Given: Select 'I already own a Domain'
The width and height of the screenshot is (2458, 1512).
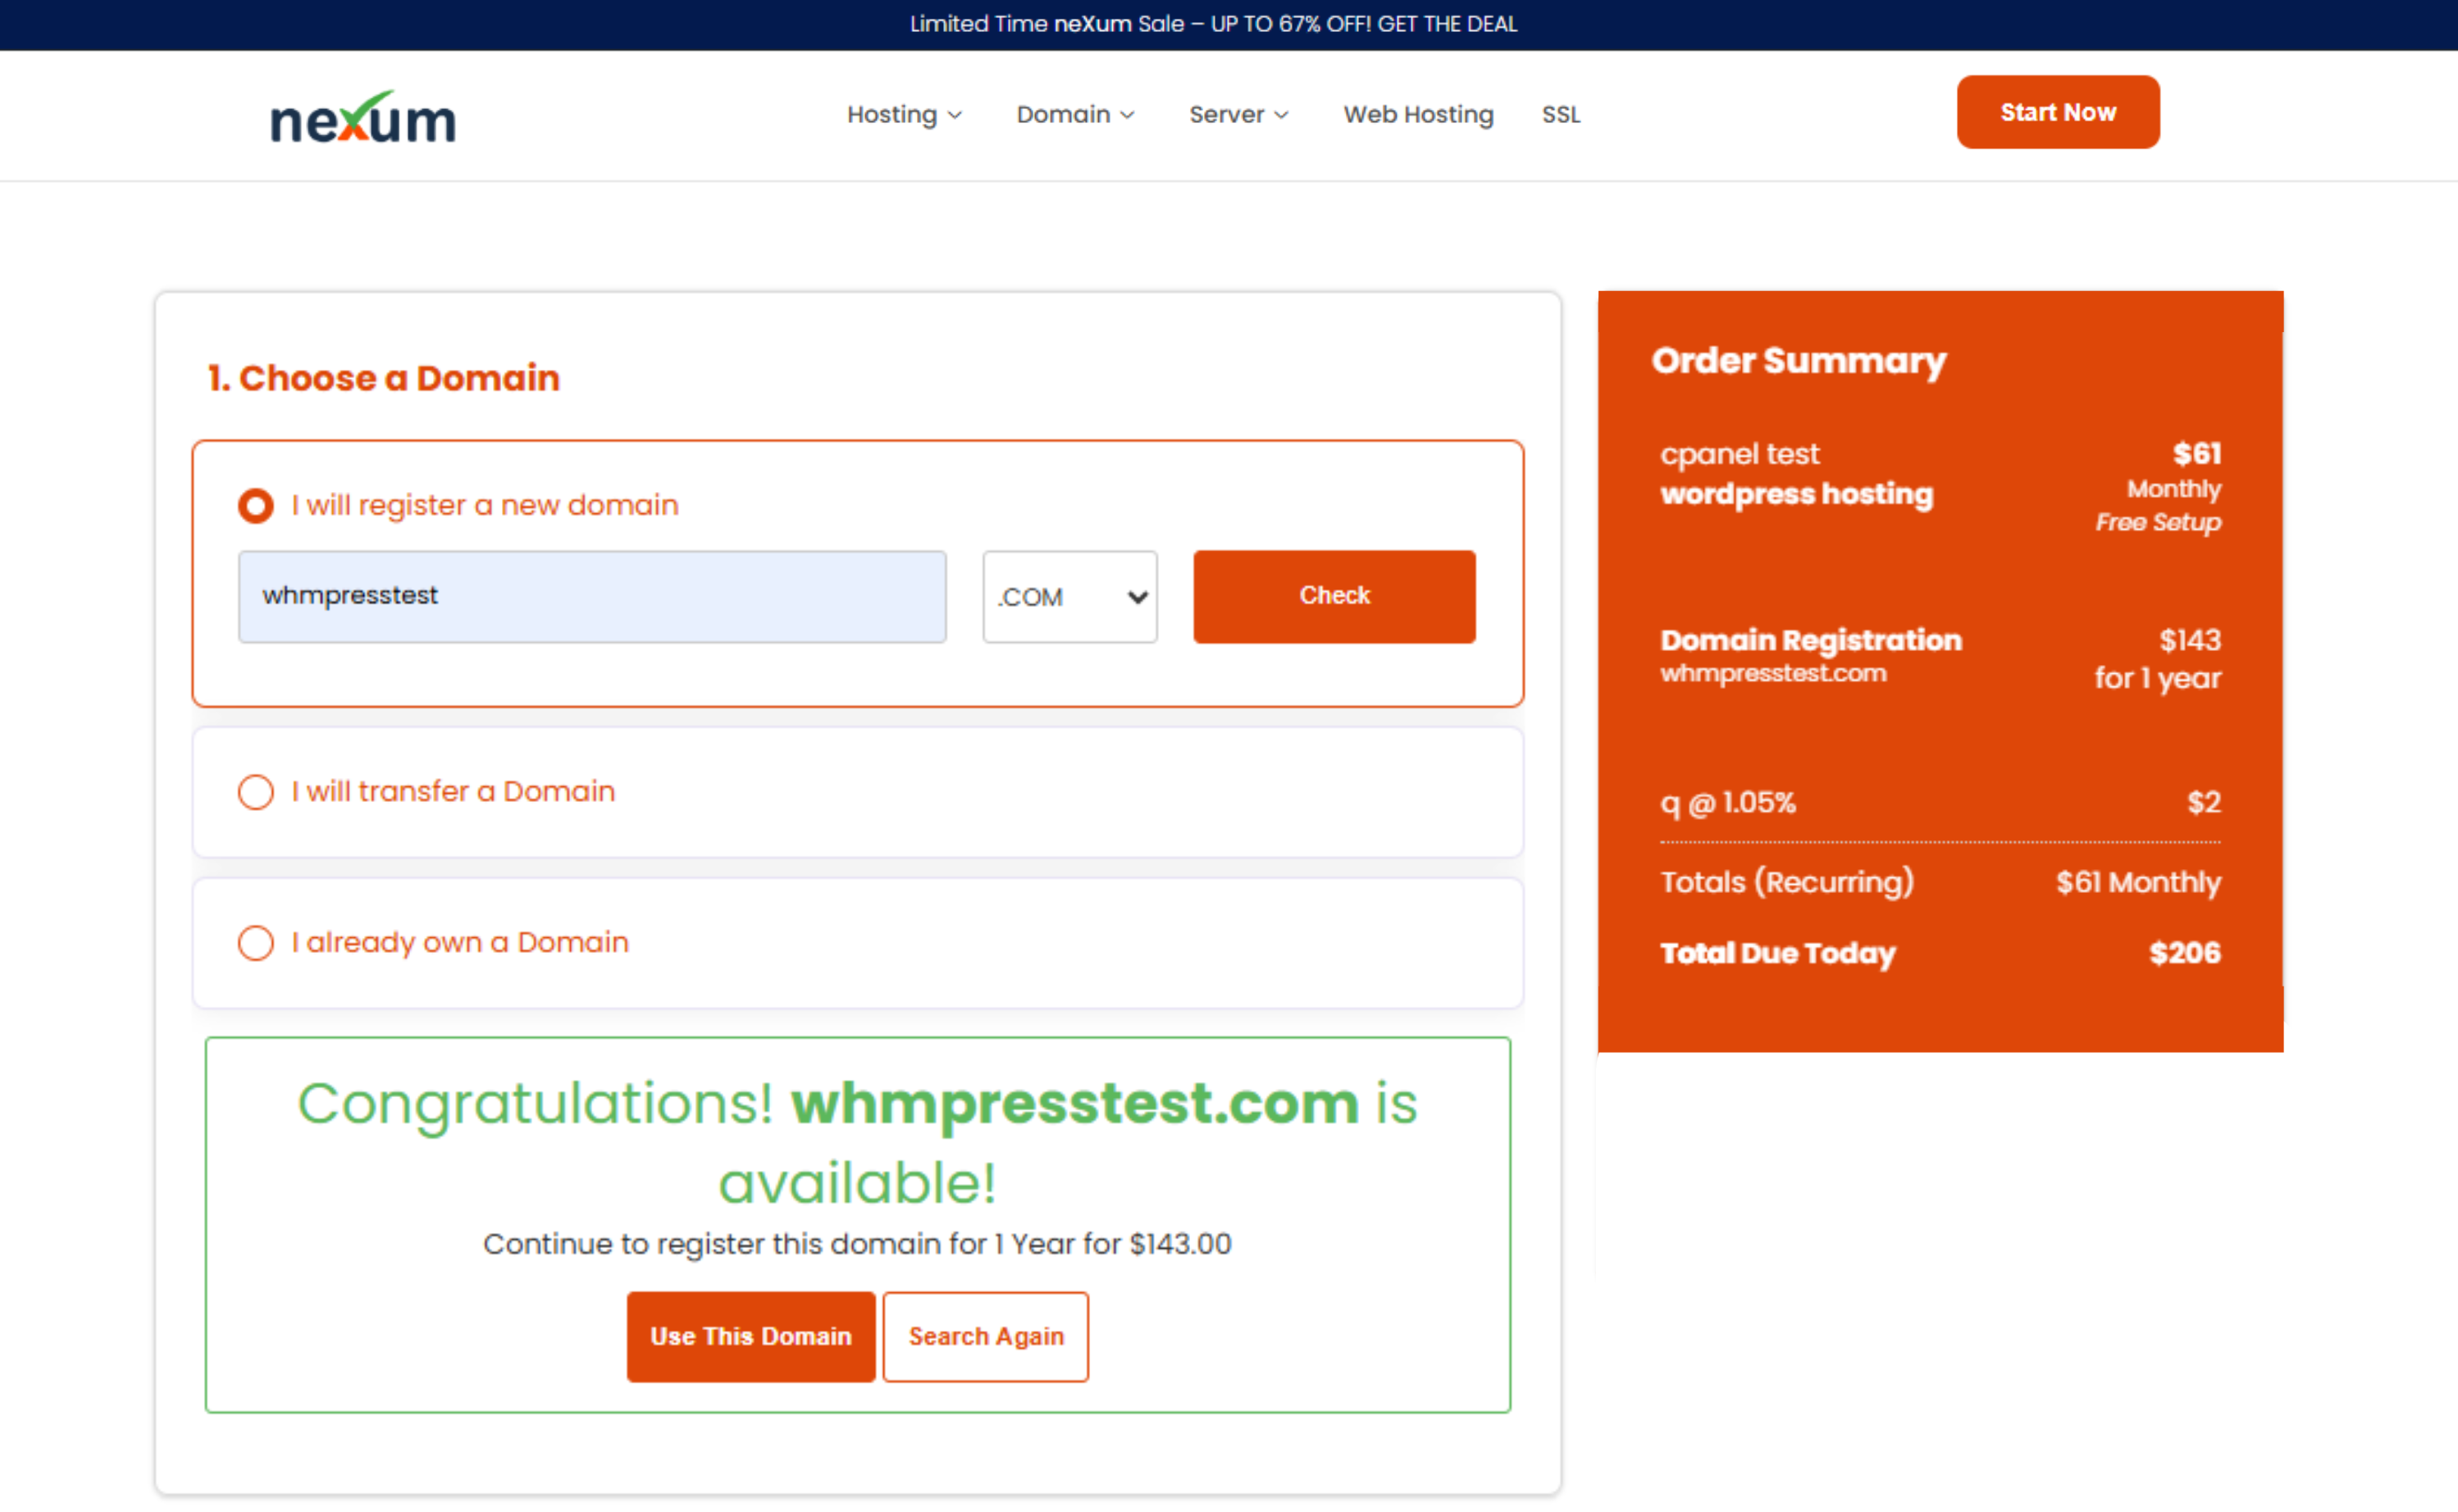Looking at the screenshot, I should click(256, 943).
